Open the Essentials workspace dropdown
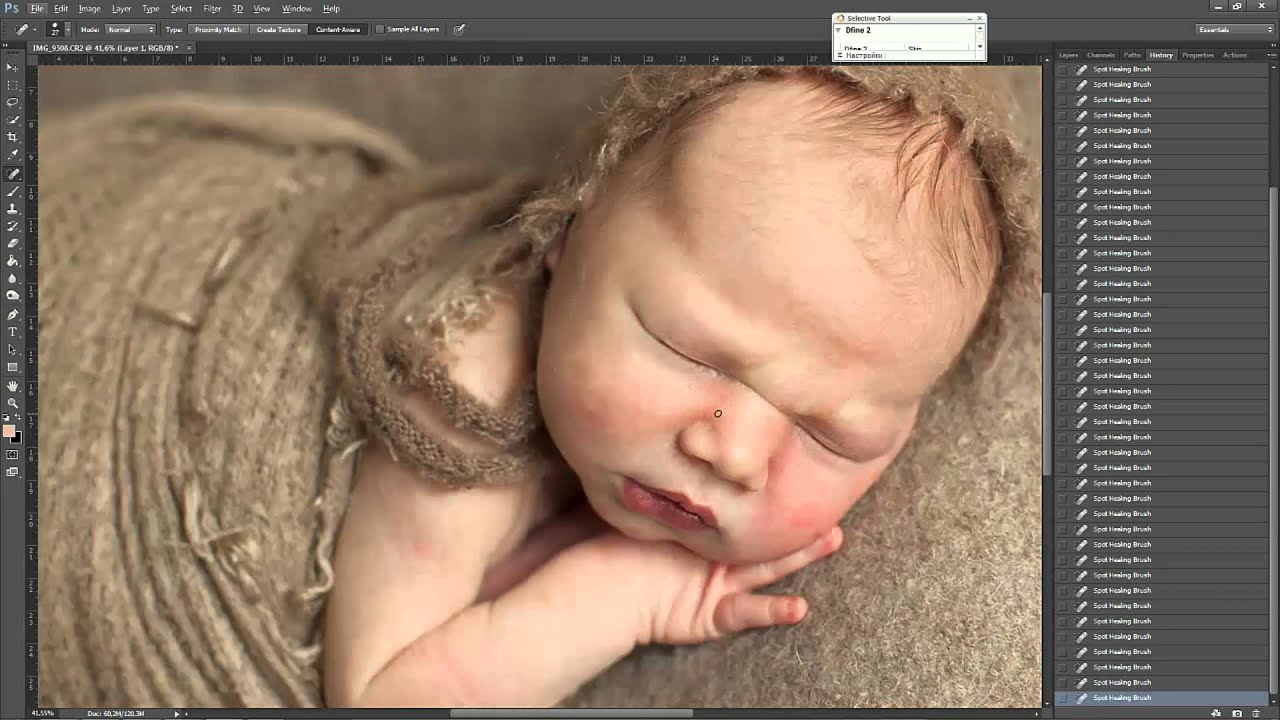Screen dimensions: 1280x720 [1235, 29]
